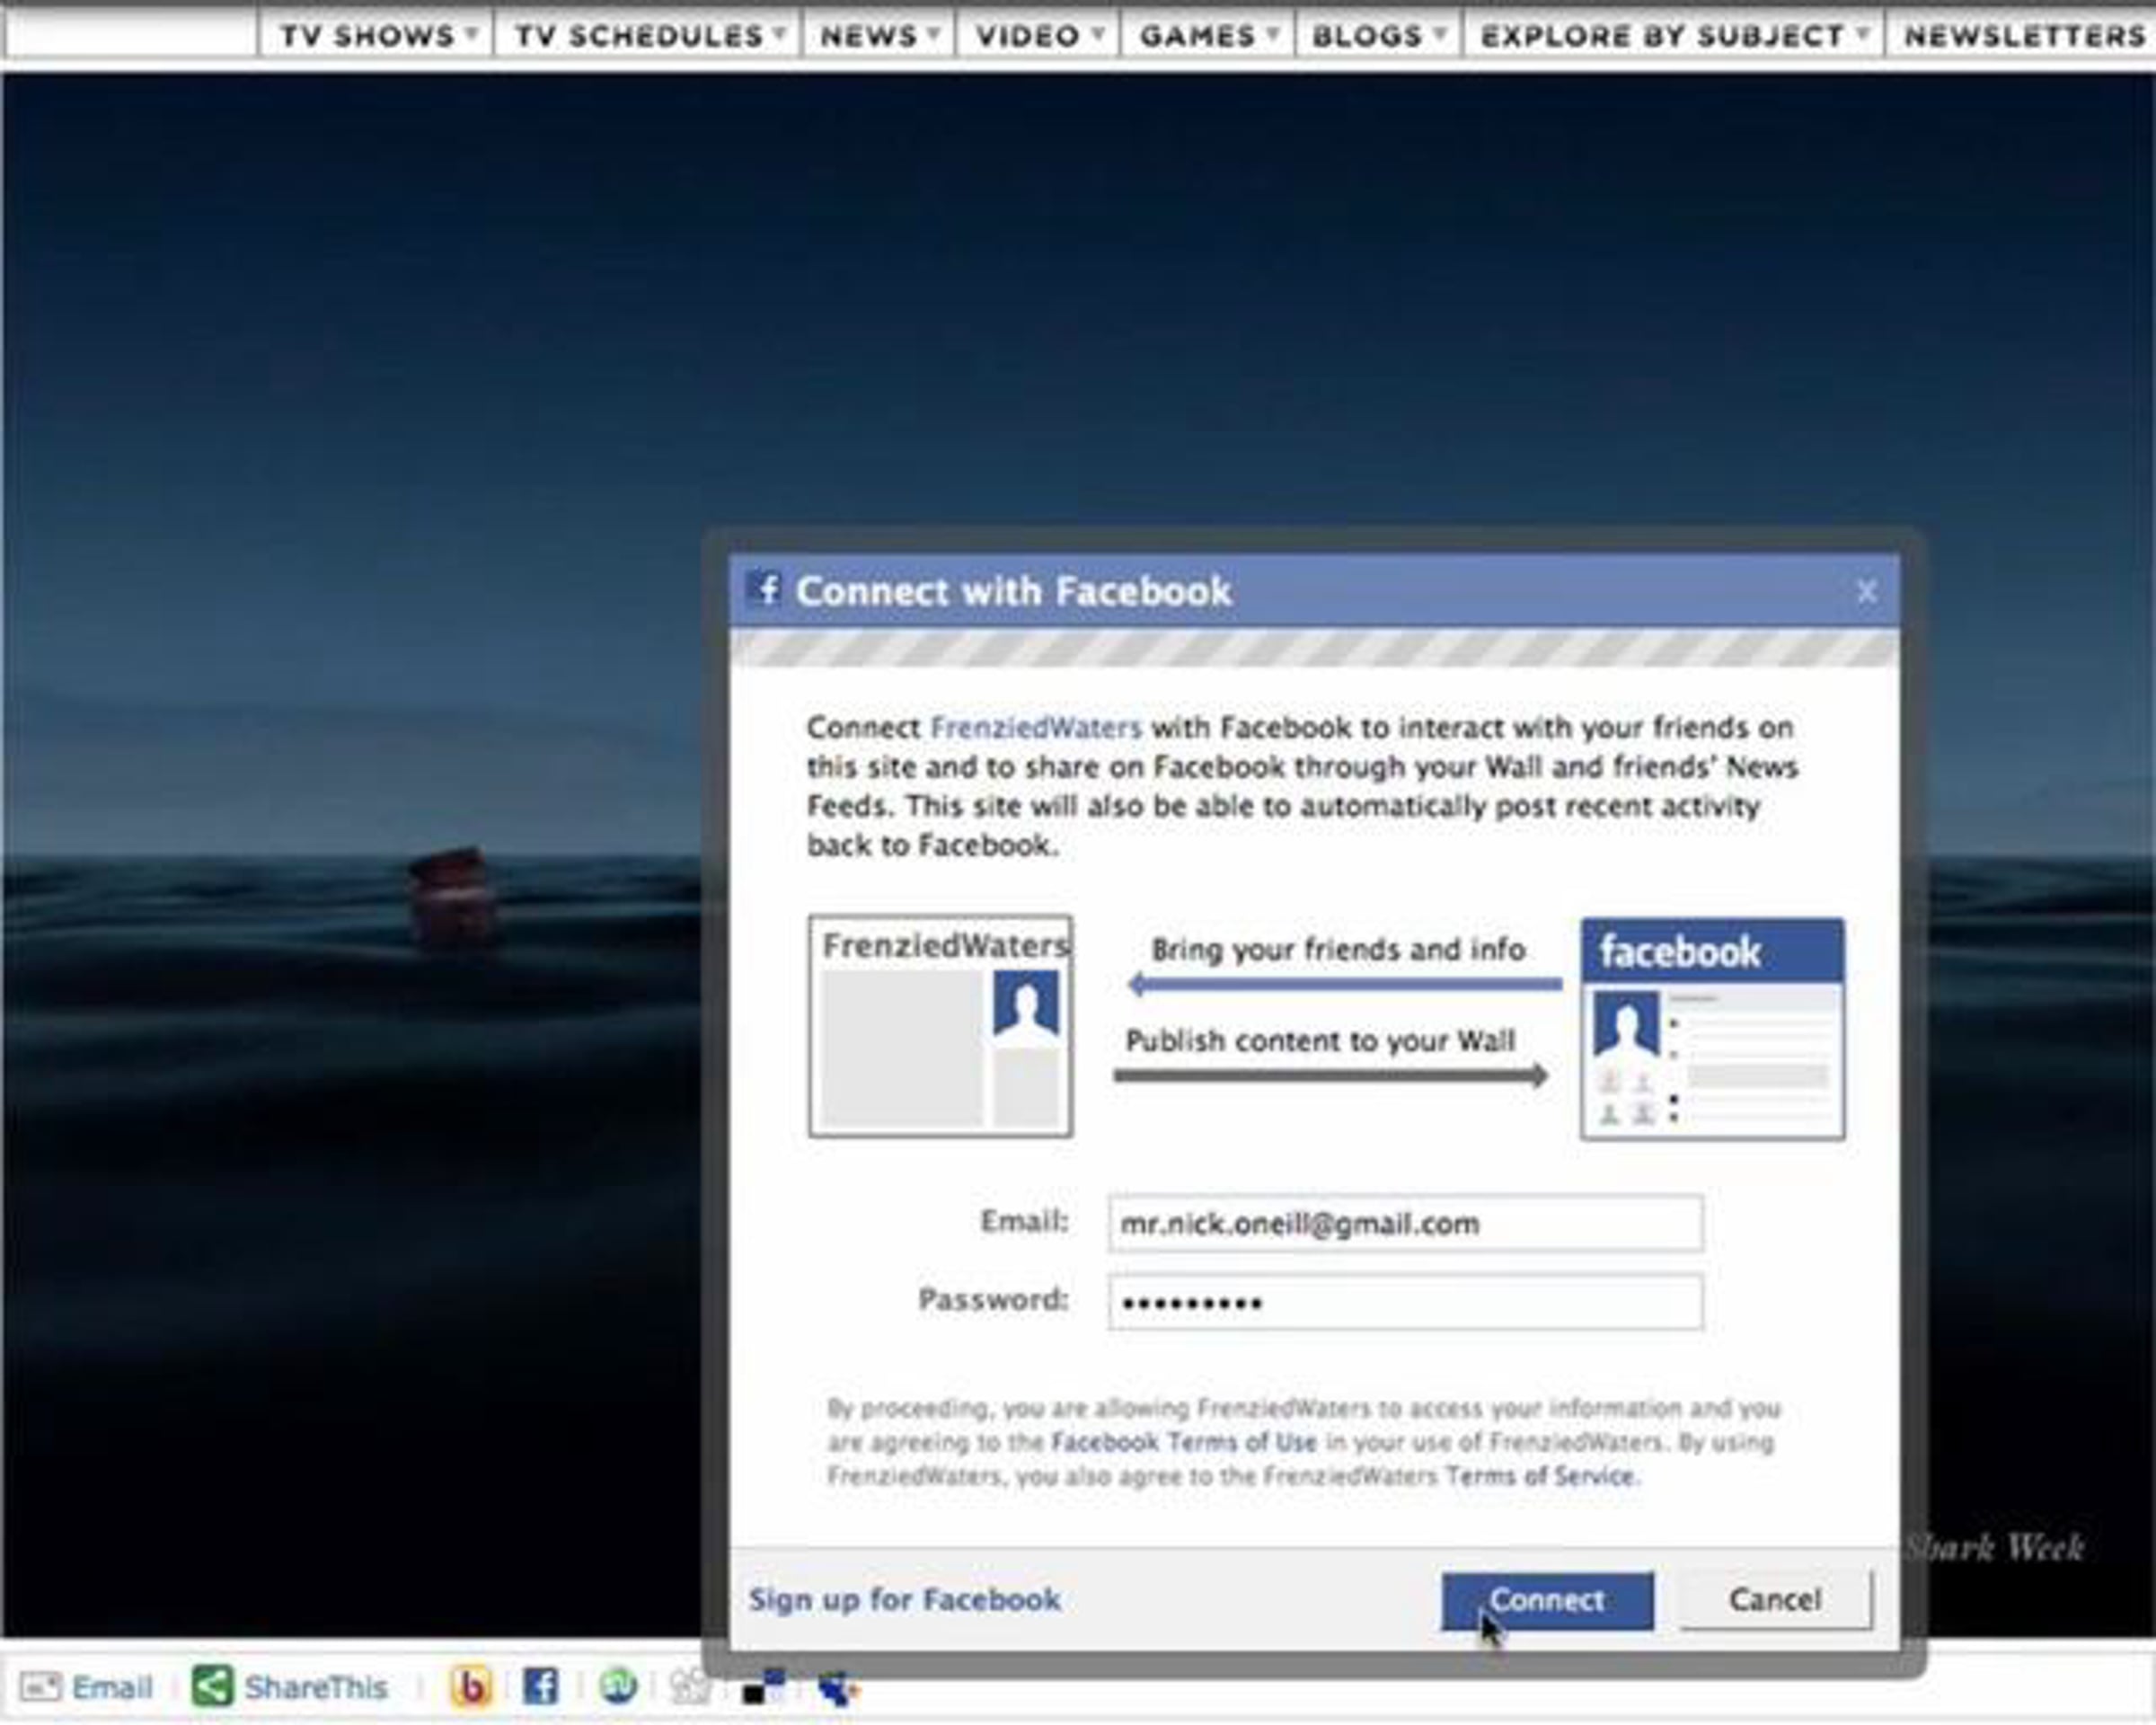2156x1725 pixels.
Task: Click into the Email input field
Action: pos(1405,1223)
